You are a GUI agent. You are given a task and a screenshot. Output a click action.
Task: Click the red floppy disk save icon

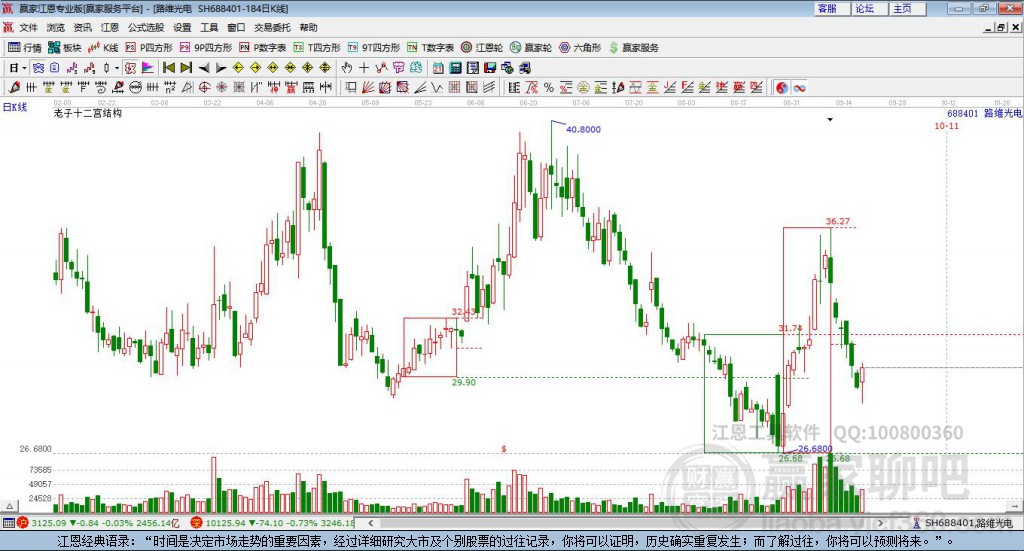(x=490, y=68)
